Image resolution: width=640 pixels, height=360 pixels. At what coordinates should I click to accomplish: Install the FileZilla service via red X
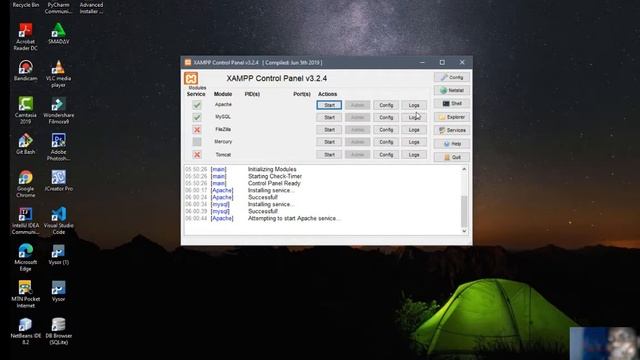(x=197, y=130)
